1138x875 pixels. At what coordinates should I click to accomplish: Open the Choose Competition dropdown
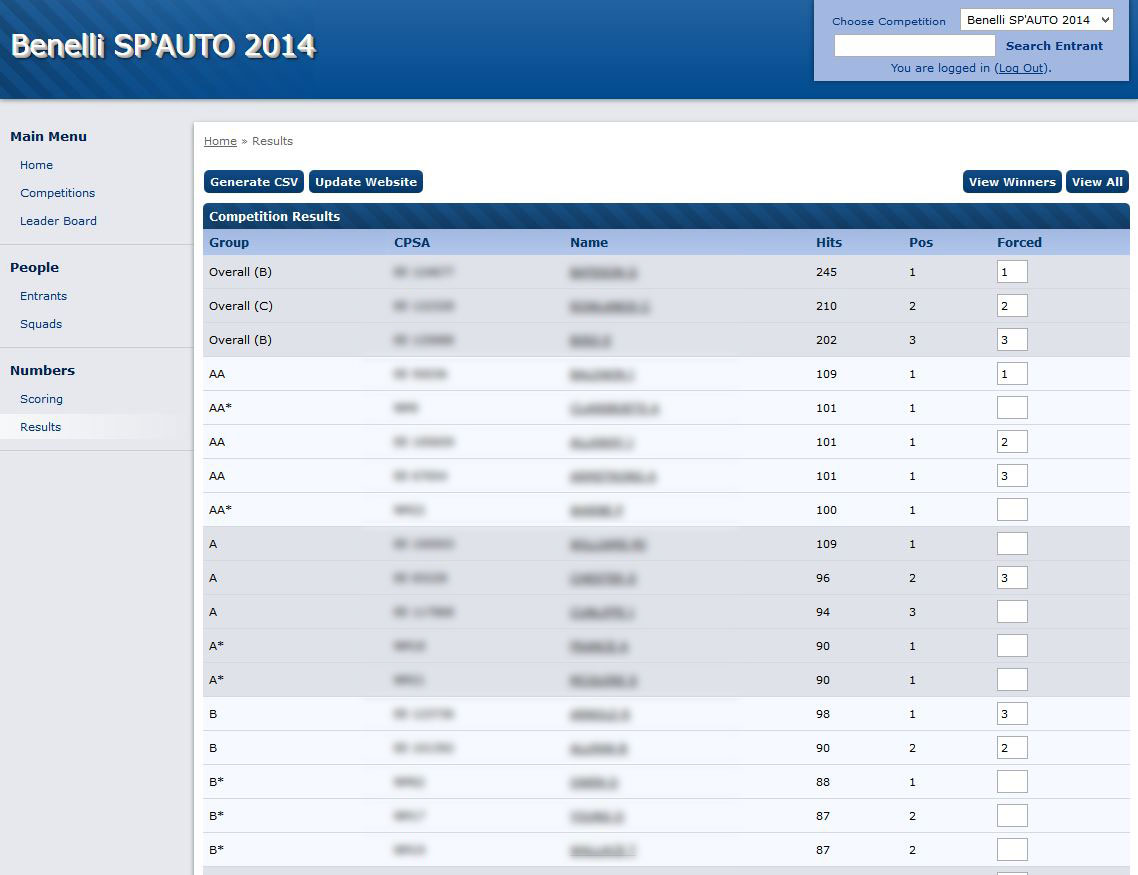point(1036,20)
